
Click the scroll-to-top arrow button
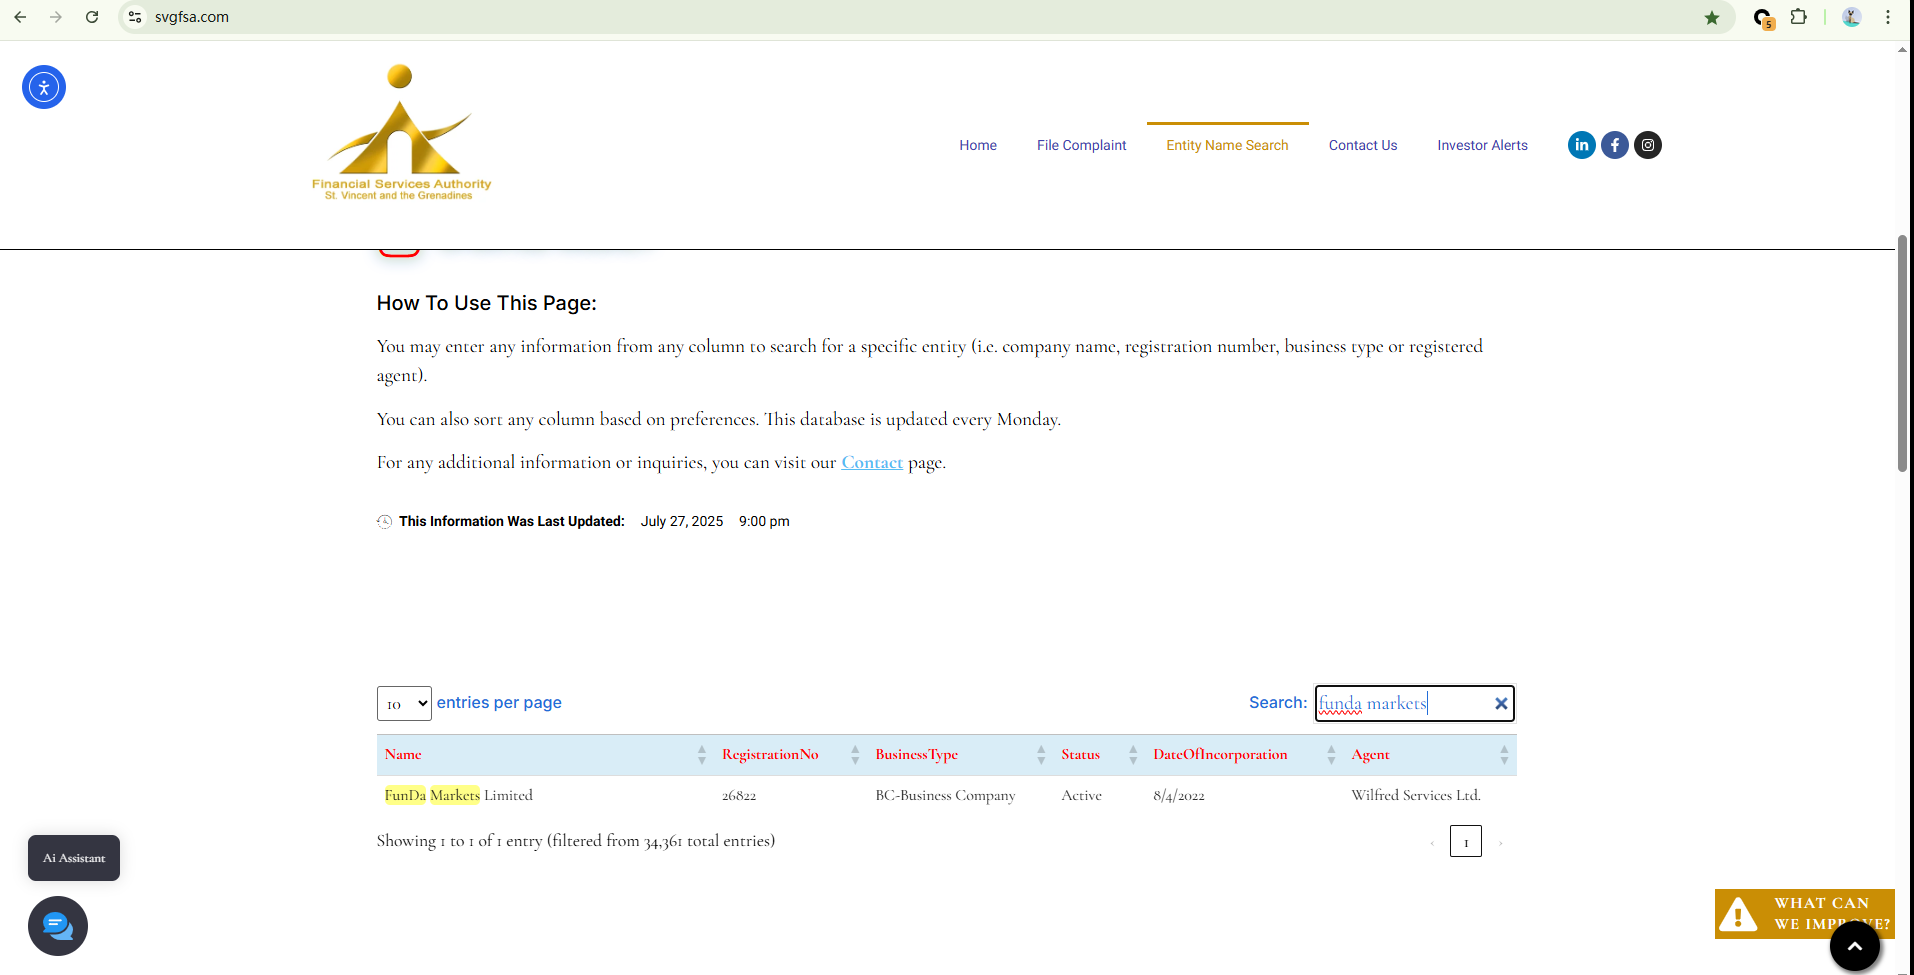1854,946
